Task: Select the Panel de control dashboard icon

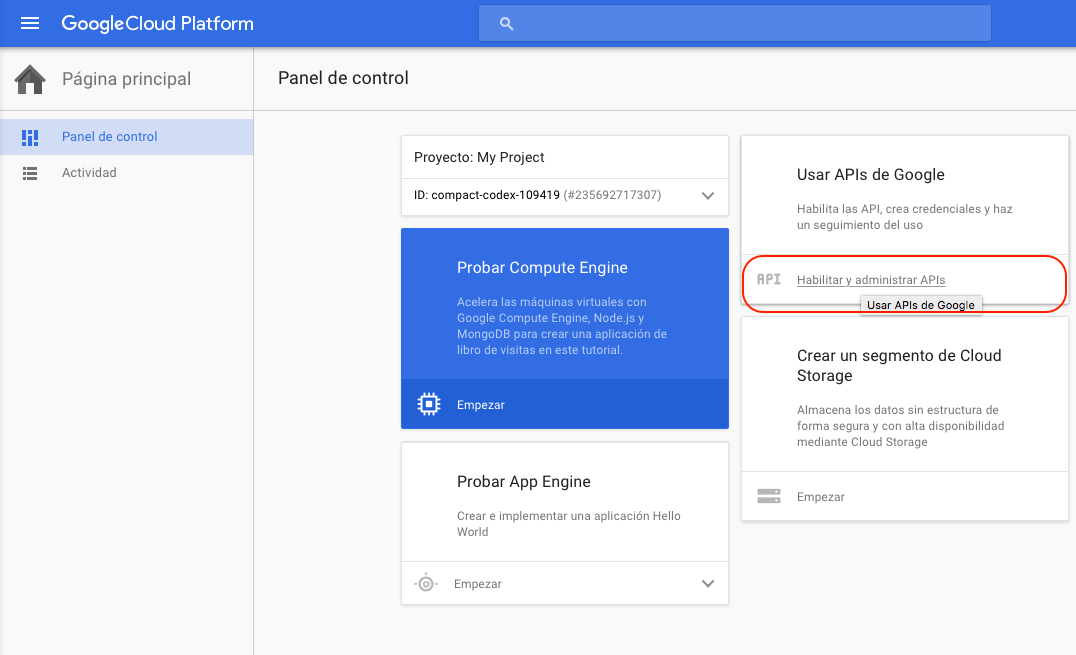Action: point(30,136)
